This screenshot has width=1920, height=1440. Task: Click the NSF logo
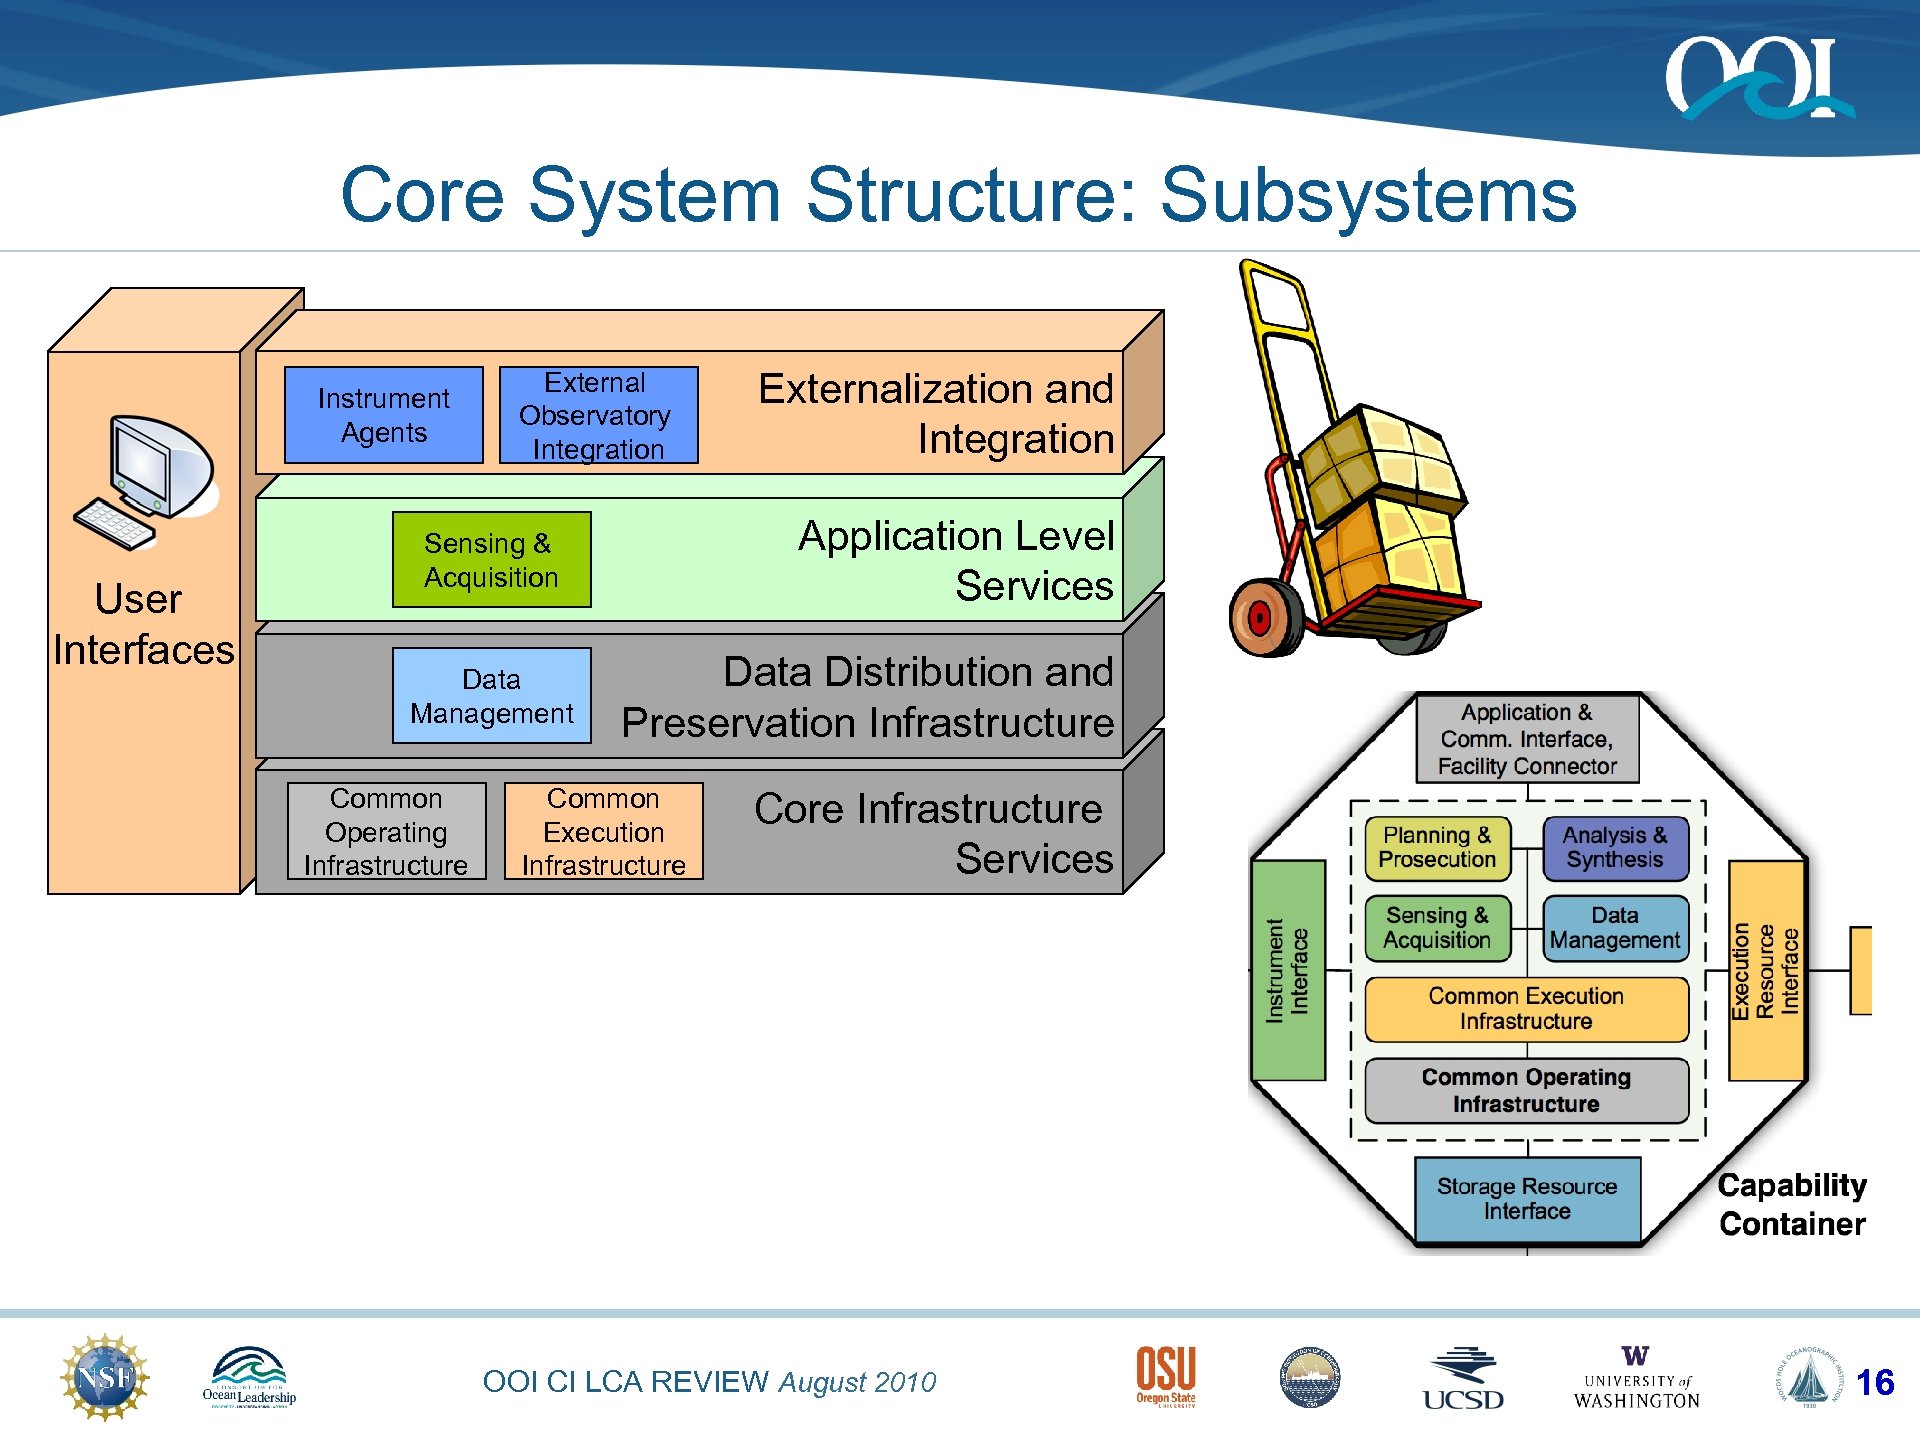[x=104, y=1377]
